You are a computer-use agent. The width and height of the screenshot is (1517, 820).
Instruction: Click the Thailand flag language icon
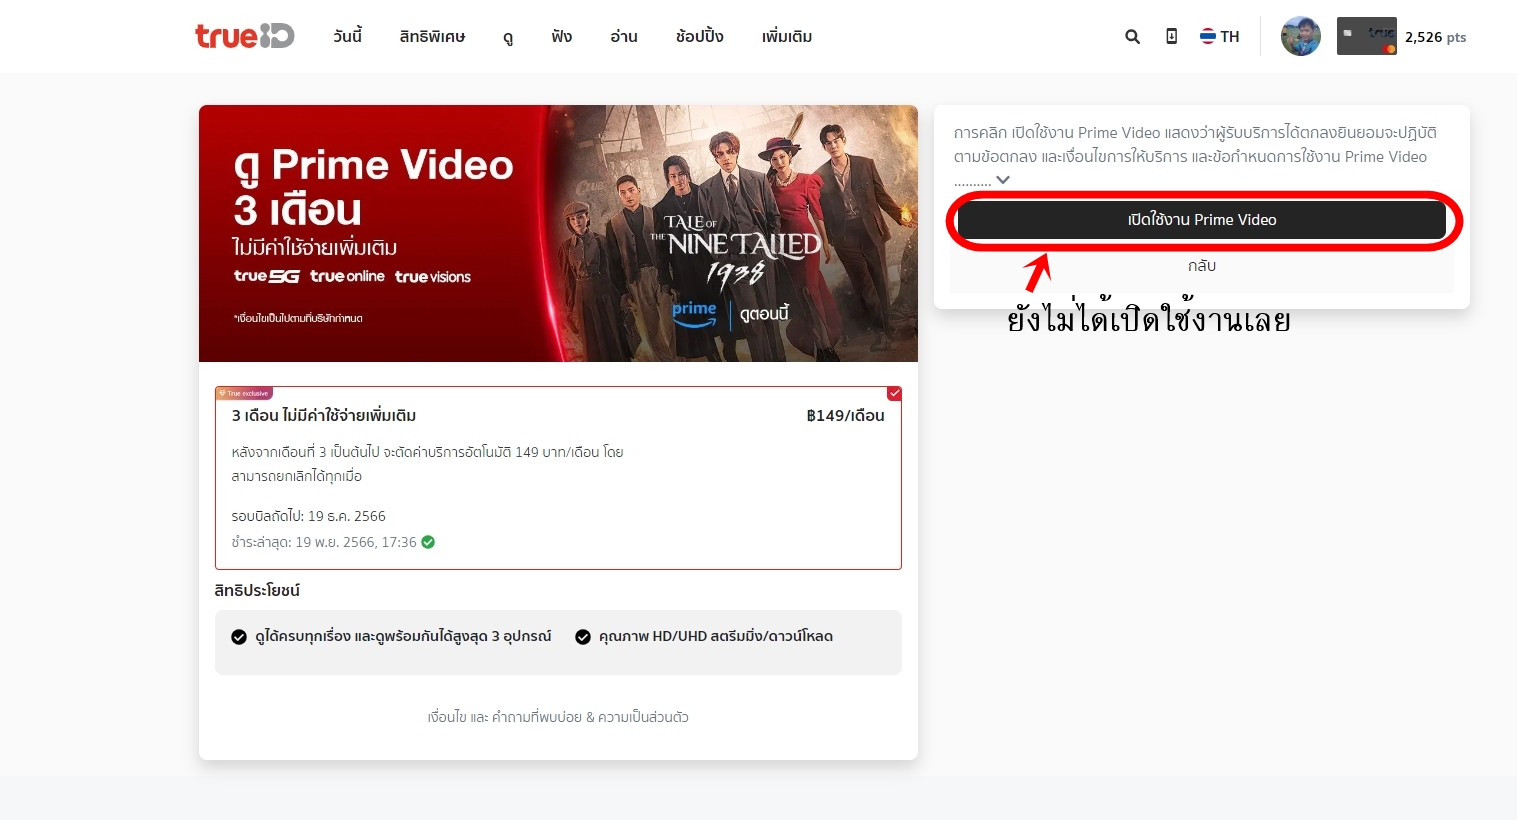[x=1208, y=37]
